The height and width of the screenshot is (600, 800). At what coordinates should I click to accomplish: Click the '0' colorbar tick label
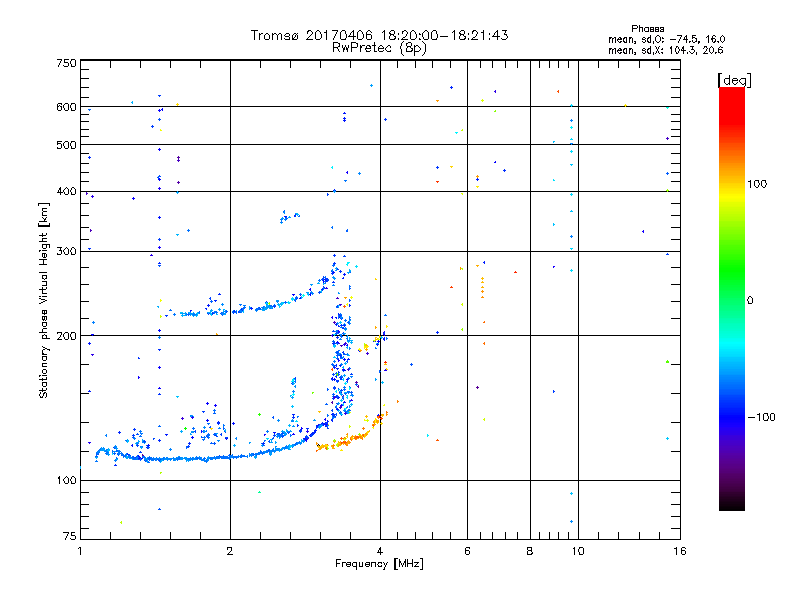pyautogui.click(x=750, y=301)
